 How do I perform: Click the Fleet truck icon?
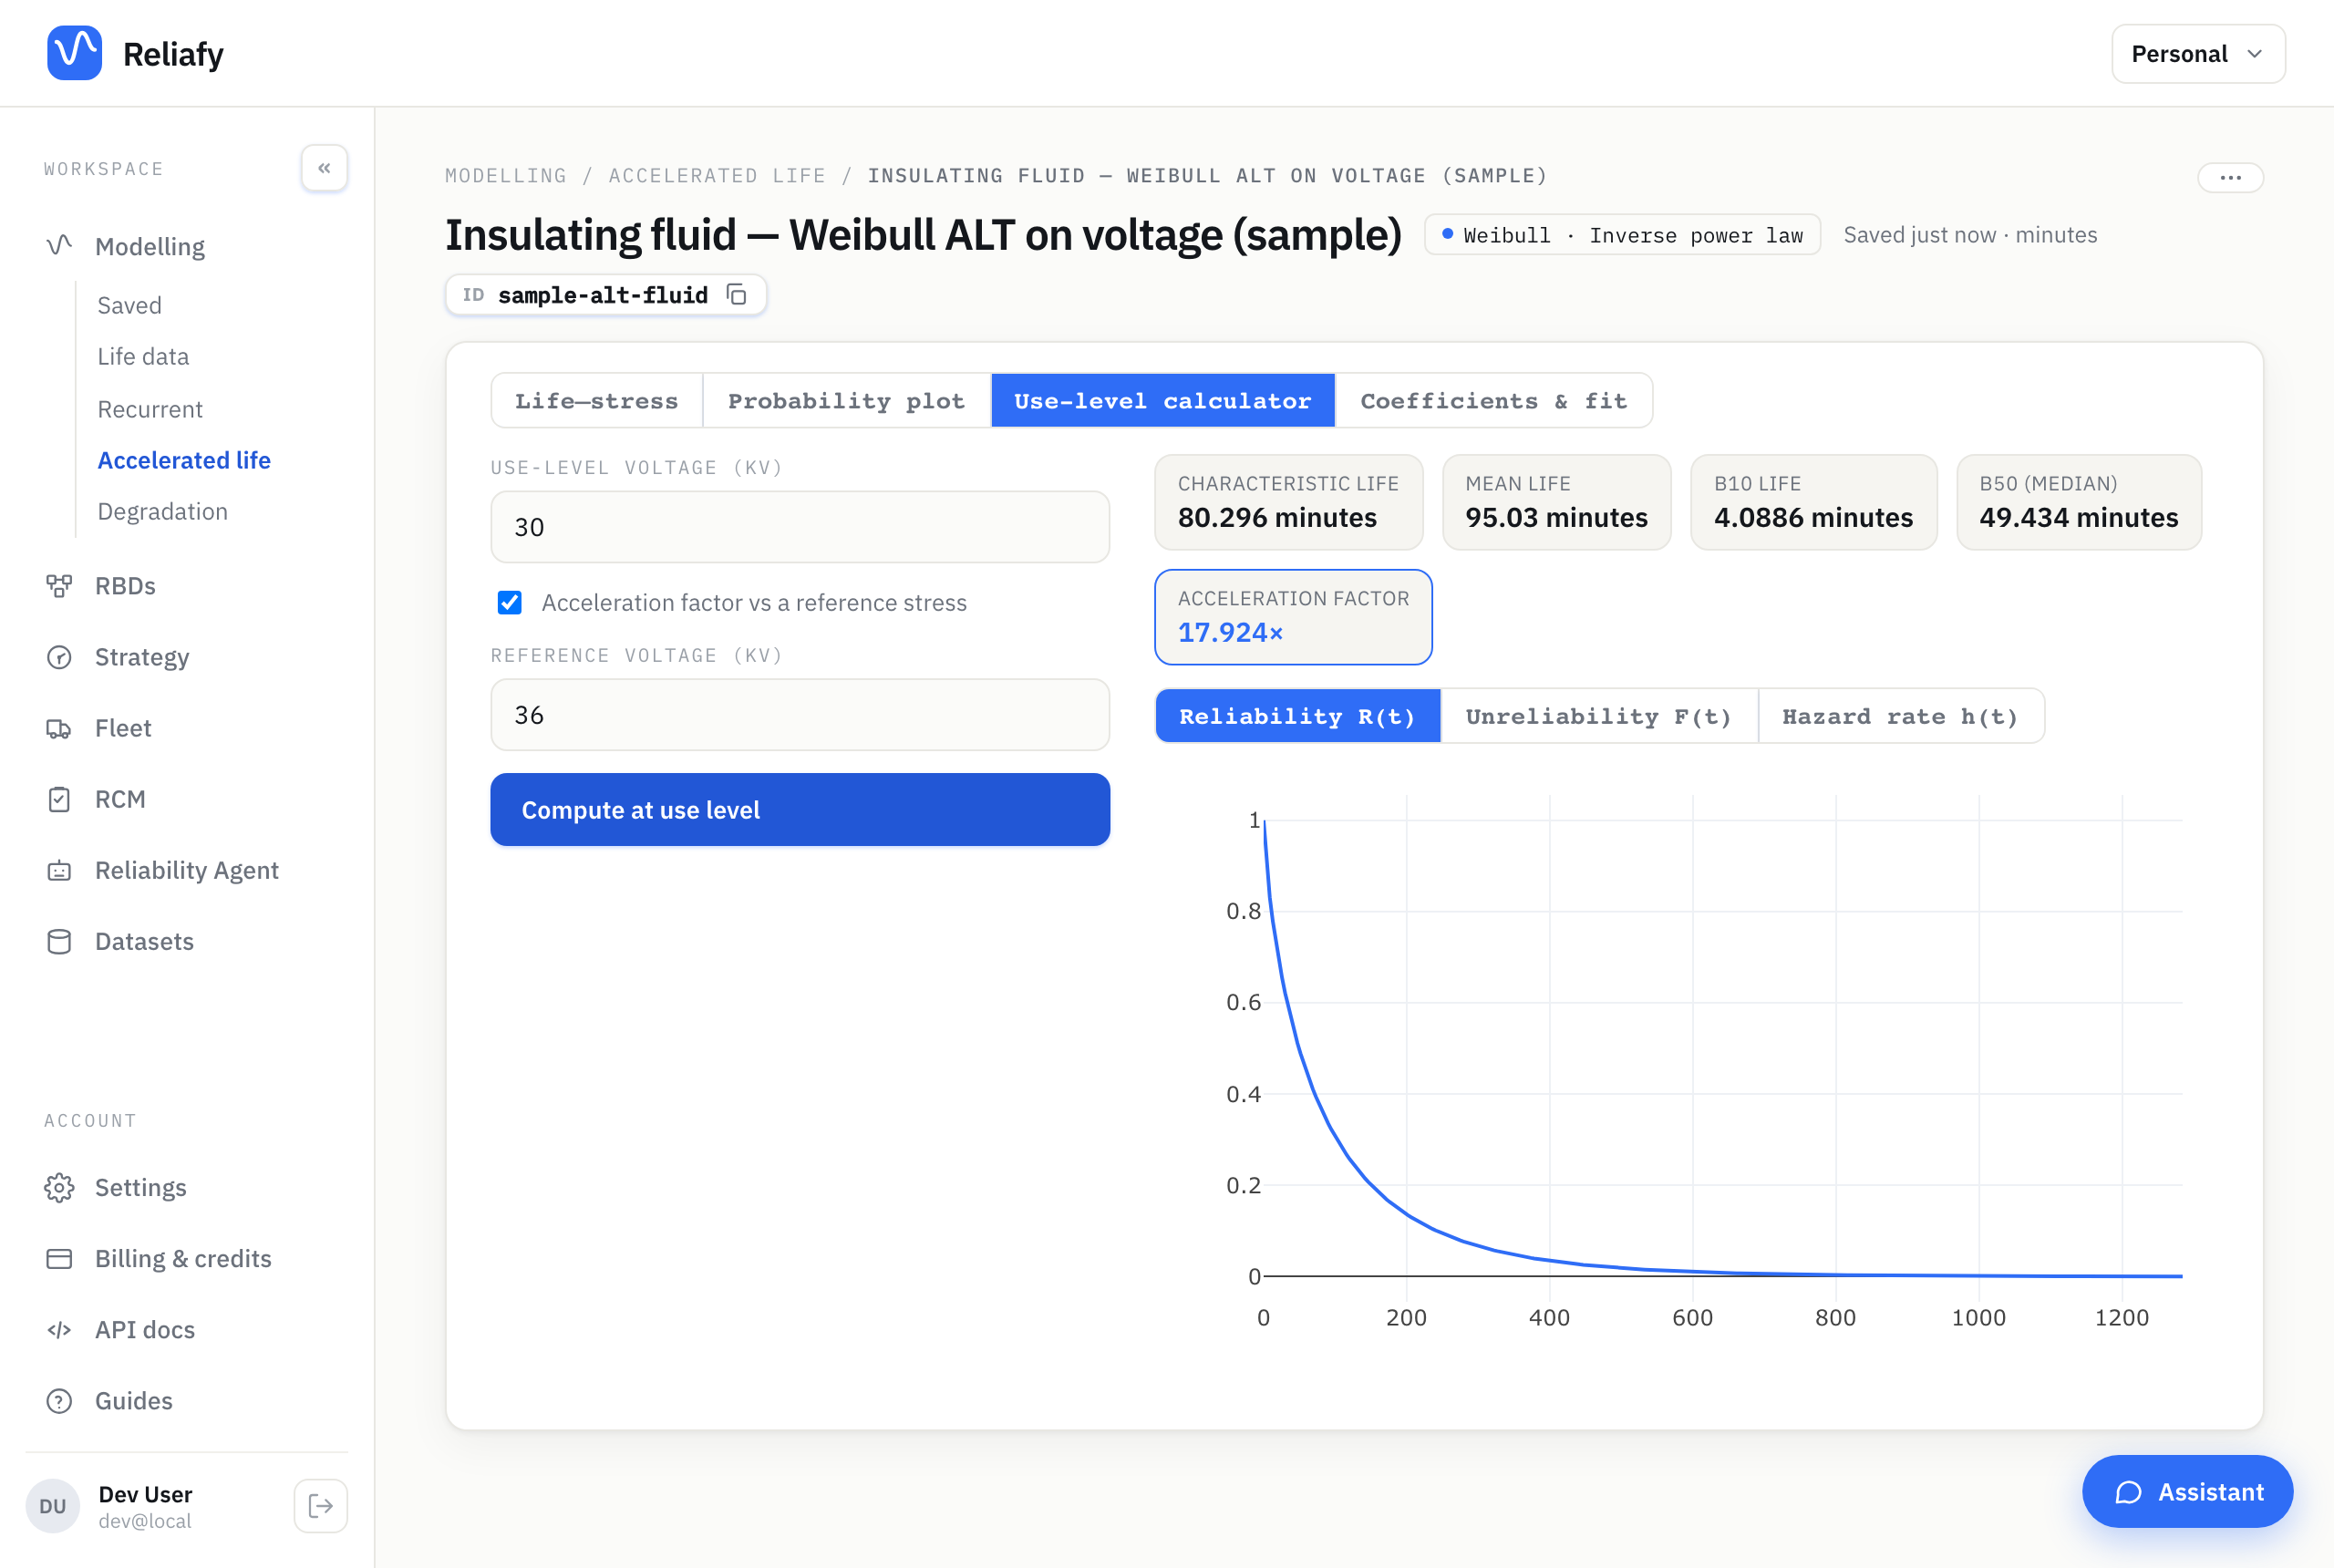coord(59,728)
